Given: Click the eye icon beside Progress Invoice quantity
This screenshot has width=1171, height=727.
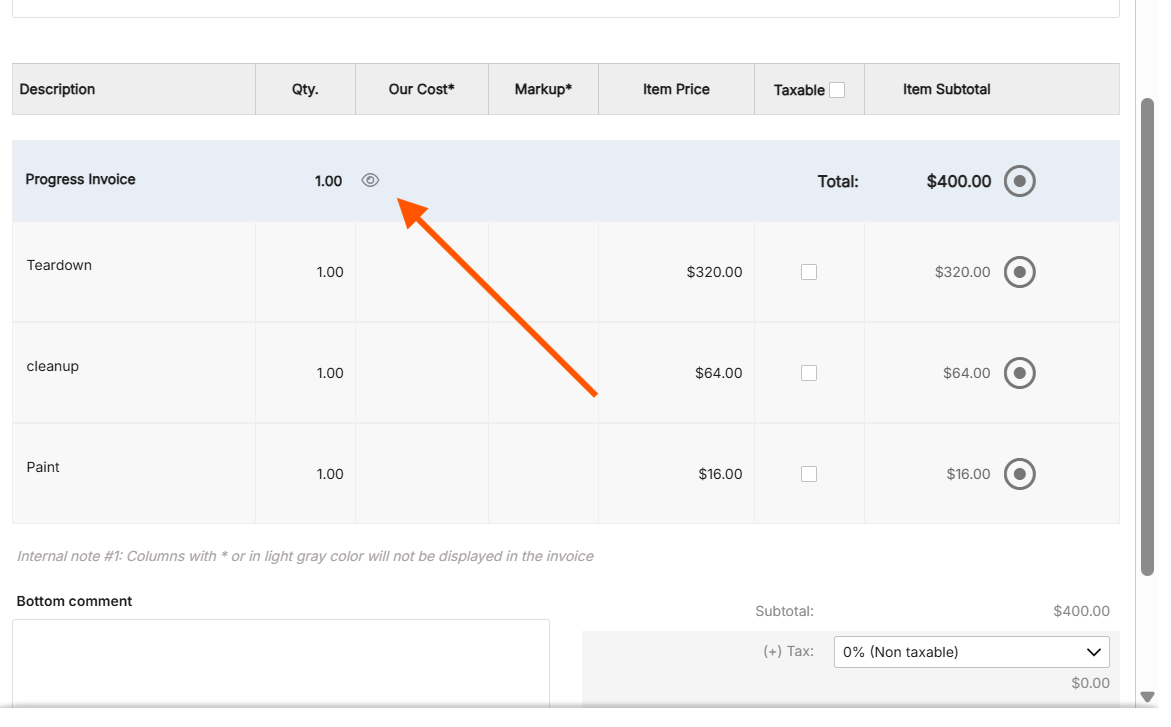Looking at the screenshot, I should click(370, 181).
